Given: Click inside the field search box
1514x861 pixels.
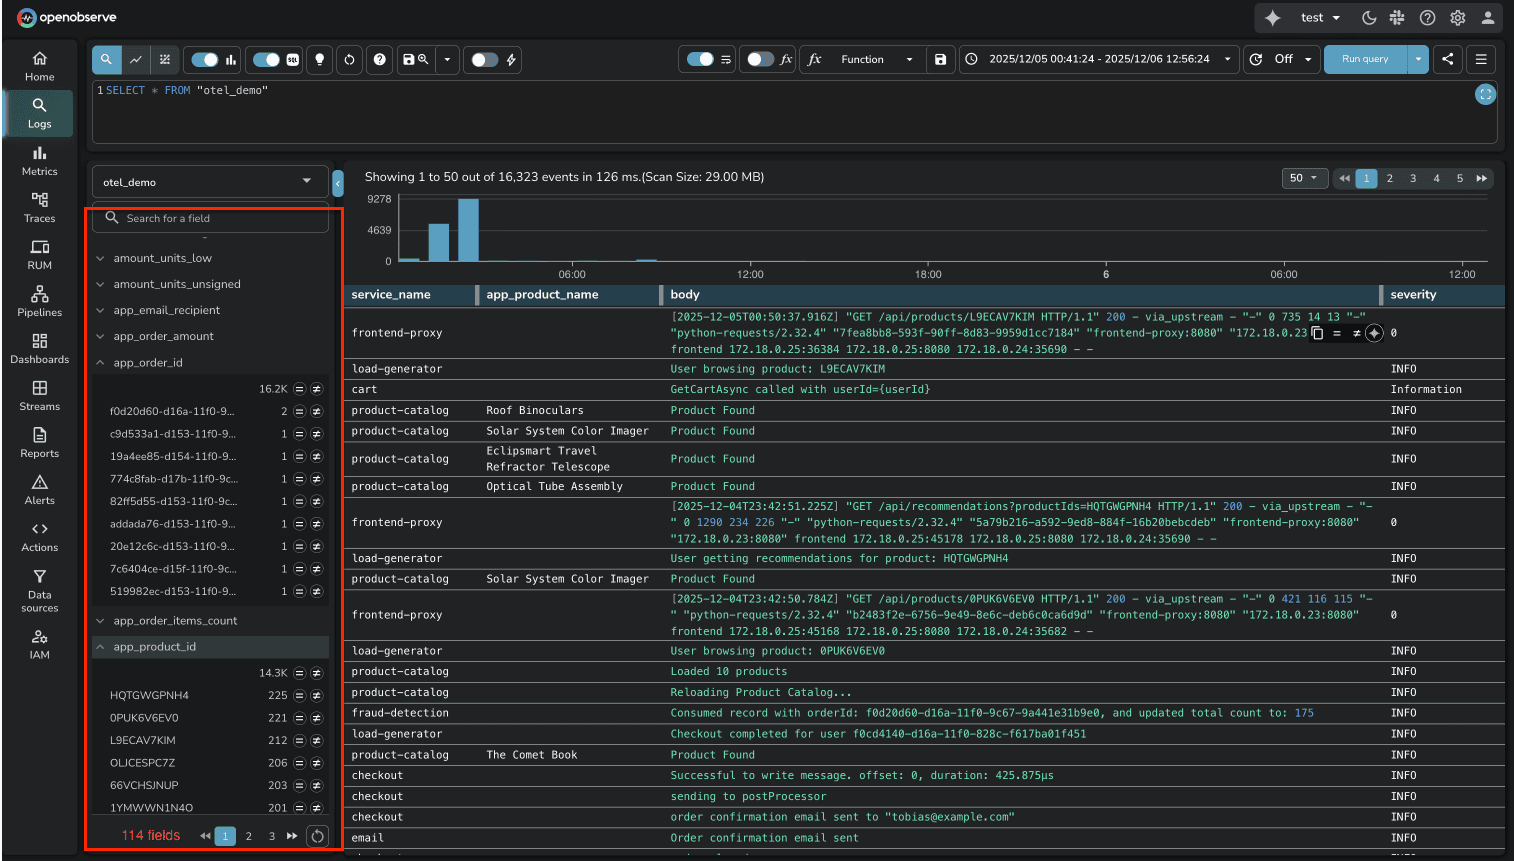Looking at the screenshot, I should coord(210,218).
